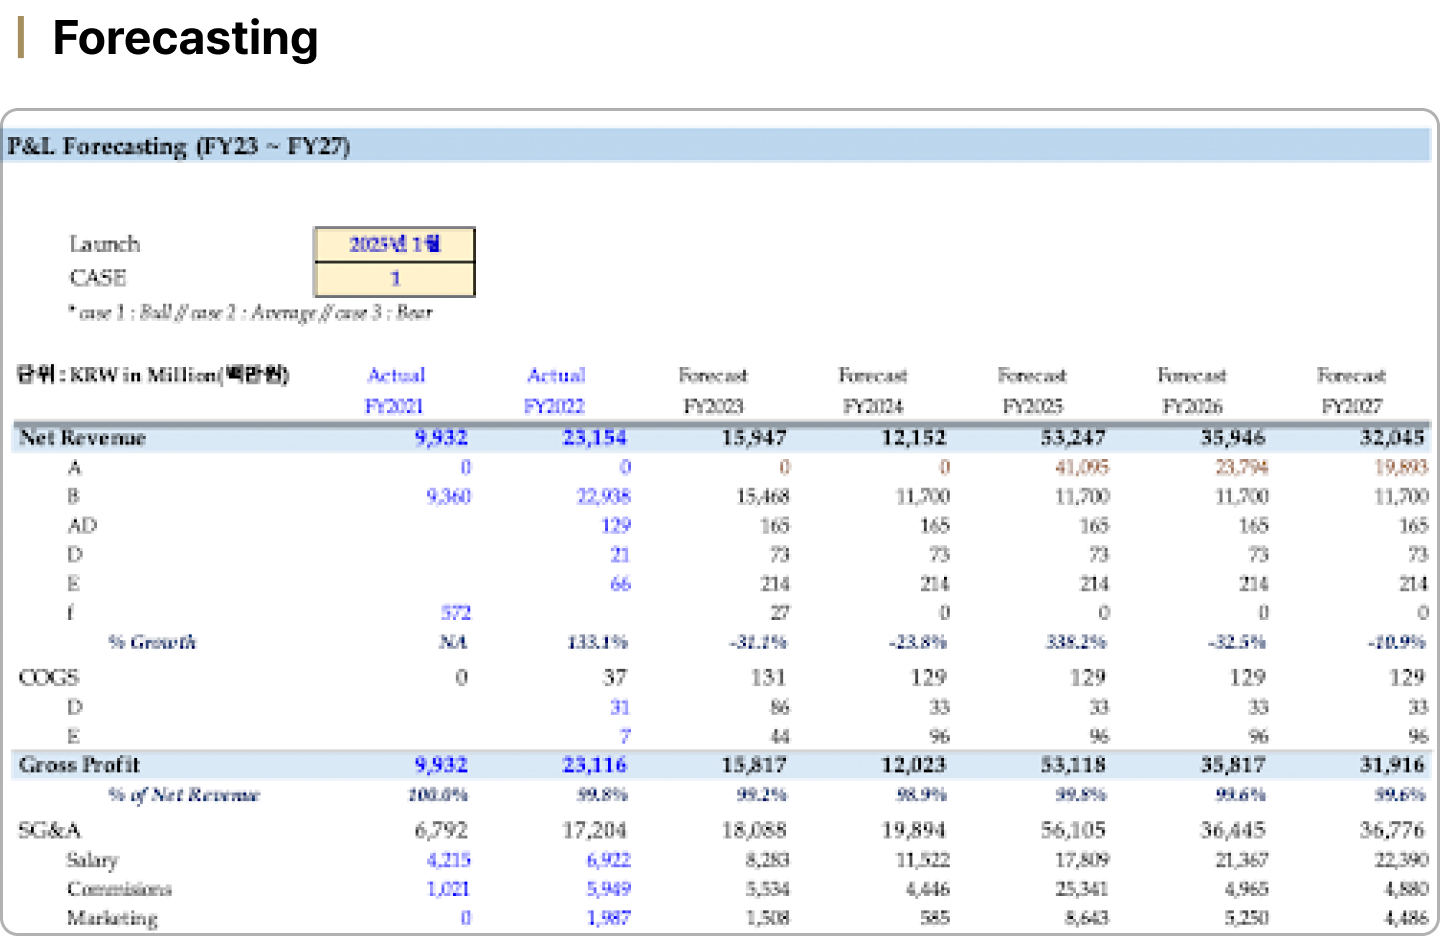The width and height of the screenshot is (1440, 936).
Task: Click the % Growth row label
Action: point(152,642)
